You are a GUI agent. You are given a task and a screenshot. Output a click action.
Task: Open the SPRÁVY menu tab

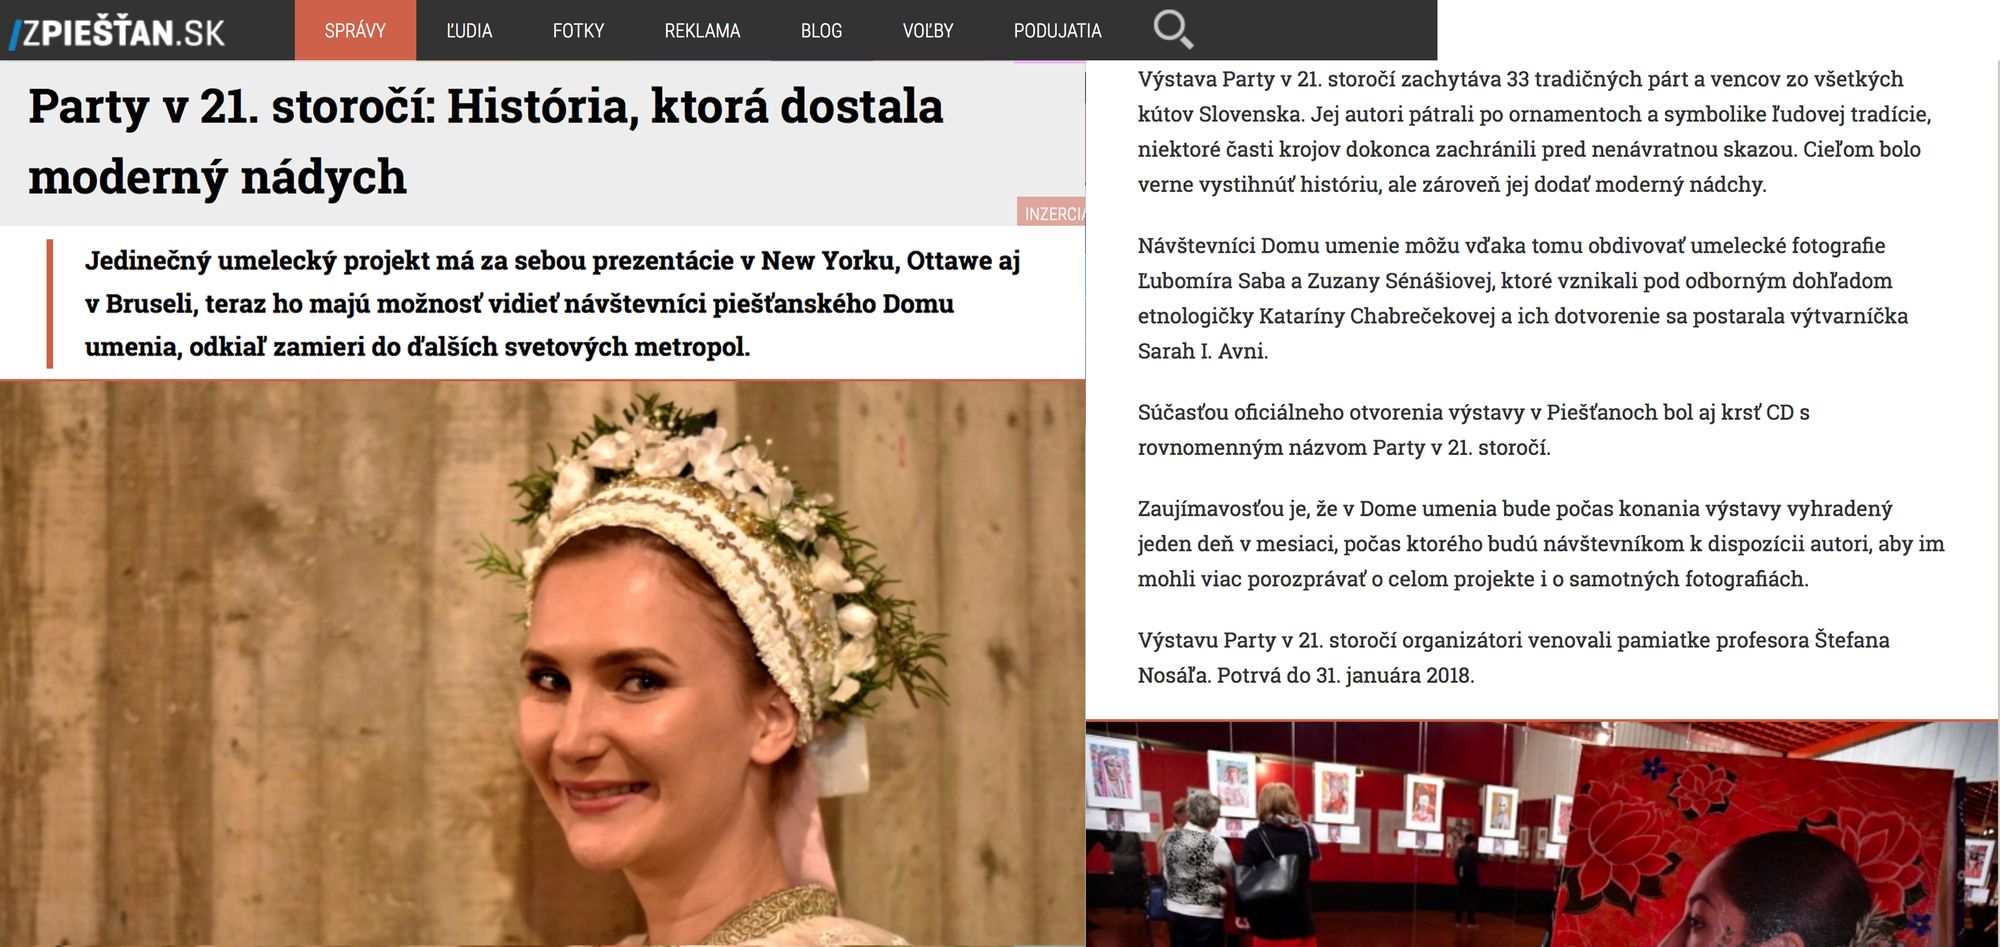click(x=355, y=30)
